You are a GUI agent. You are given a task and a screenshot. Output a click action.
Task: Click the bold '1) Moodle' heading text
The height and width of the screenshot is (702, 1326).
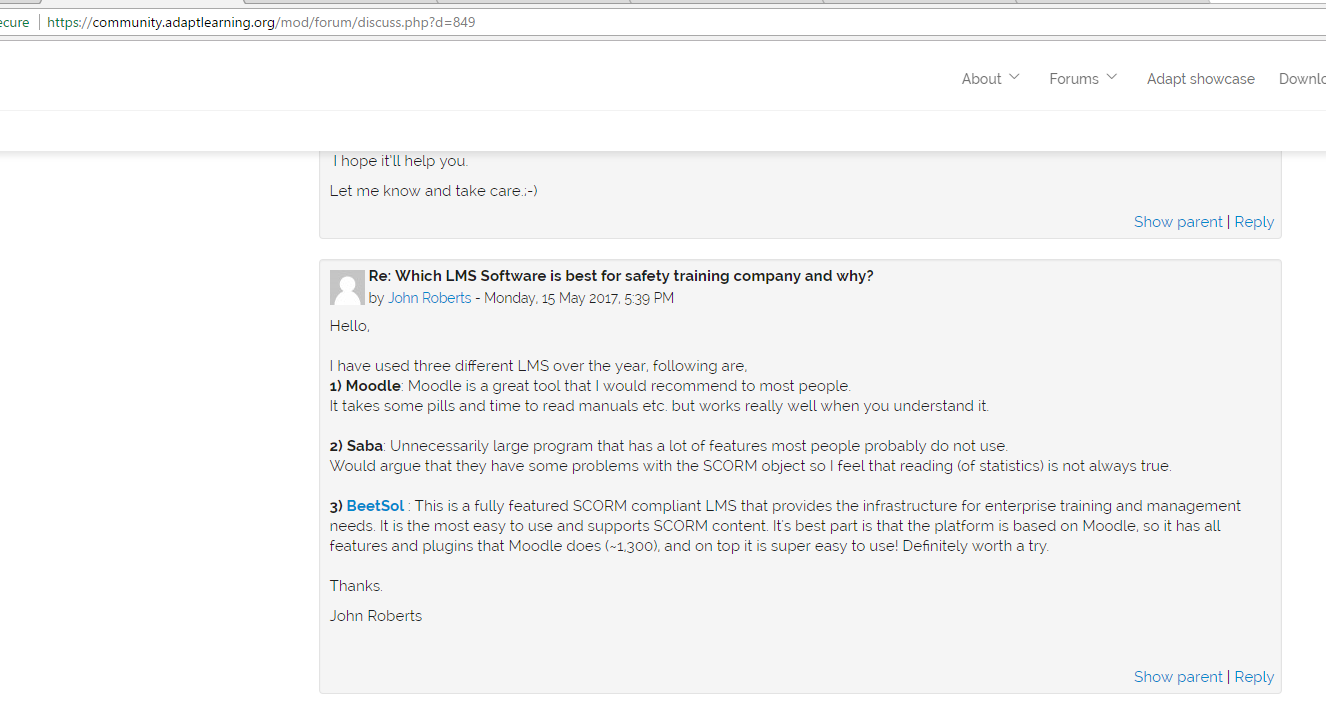click(x=365, y=386)
